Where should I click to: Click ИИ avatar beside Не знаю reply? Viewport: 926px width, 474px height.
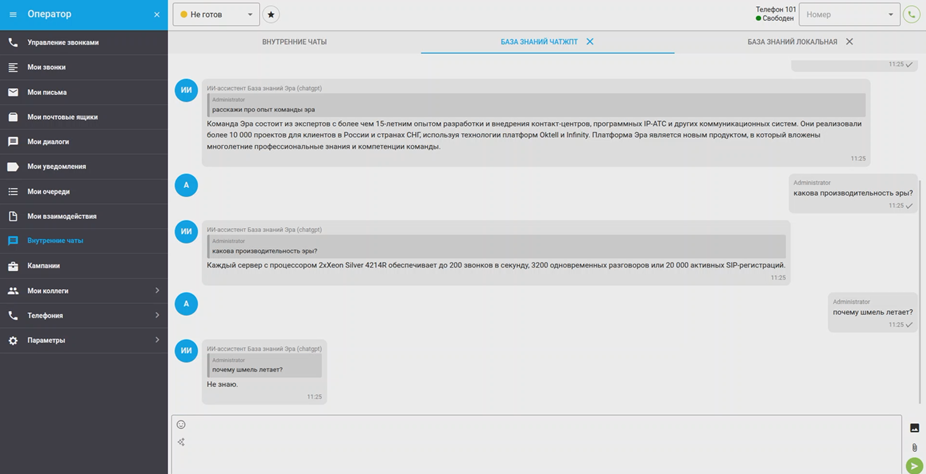click(x=186, y=351)
